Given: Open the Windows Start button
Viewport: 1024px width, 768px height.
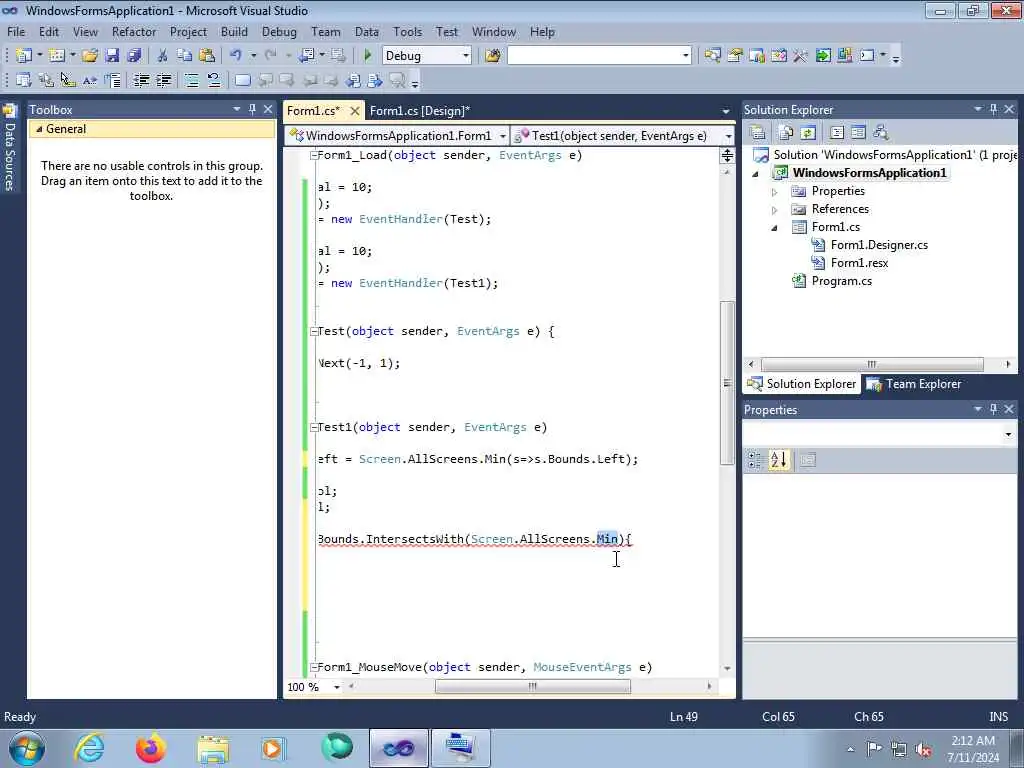Looking at the screenshot, I should (27, 748).
